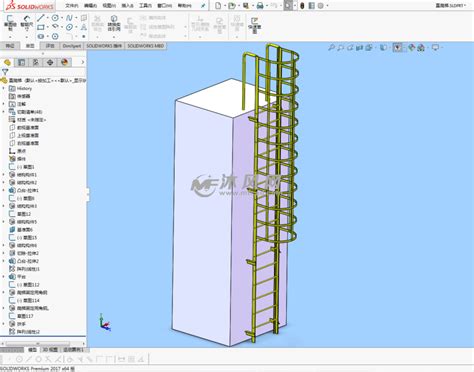
Task: Expand the panel tabs overflow chevron
Action: pos(82,62)
